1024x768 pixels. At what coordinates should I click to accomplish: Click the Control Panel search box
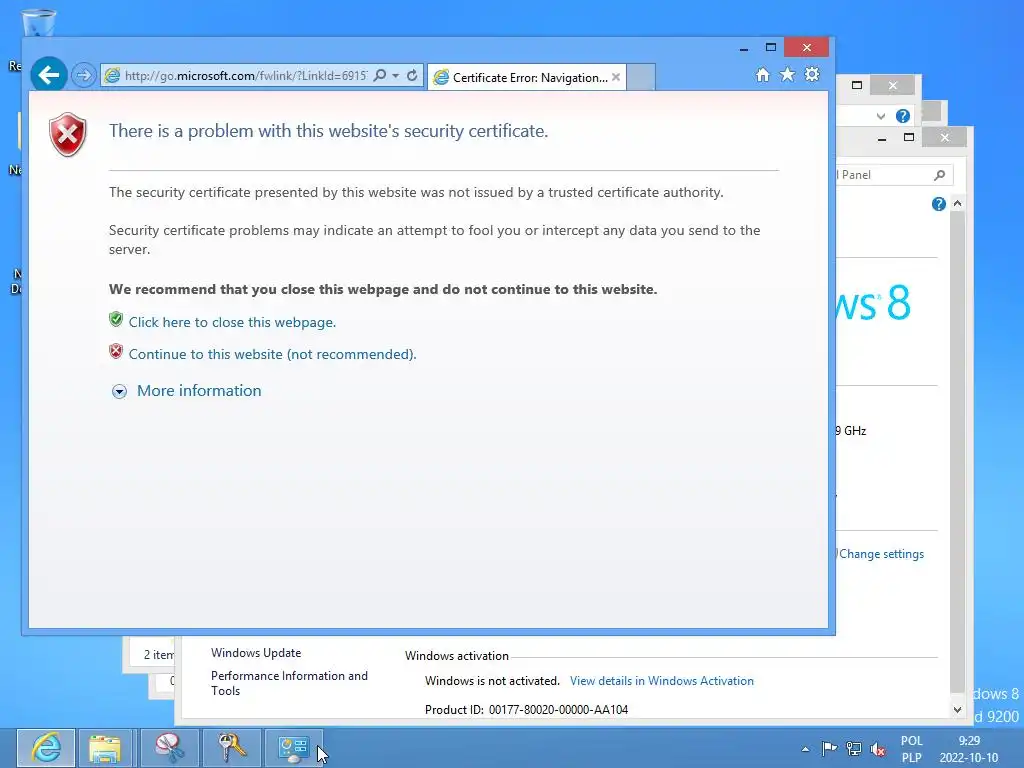point(894,175)
